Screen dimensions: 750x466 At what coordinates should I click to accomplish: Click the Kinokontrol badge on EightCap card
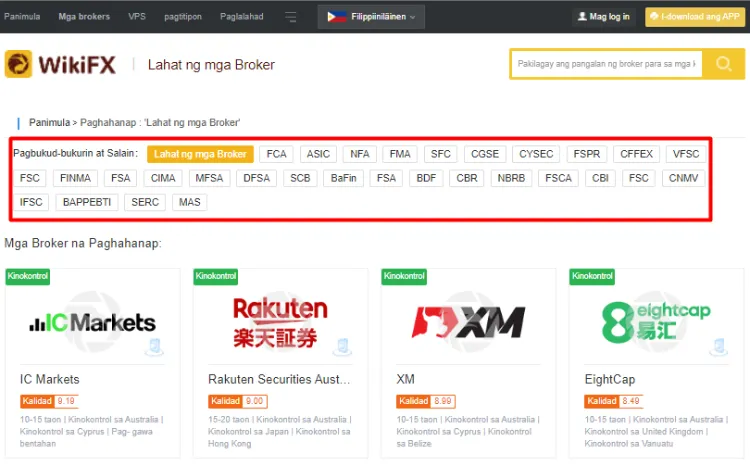coord(592,276)
